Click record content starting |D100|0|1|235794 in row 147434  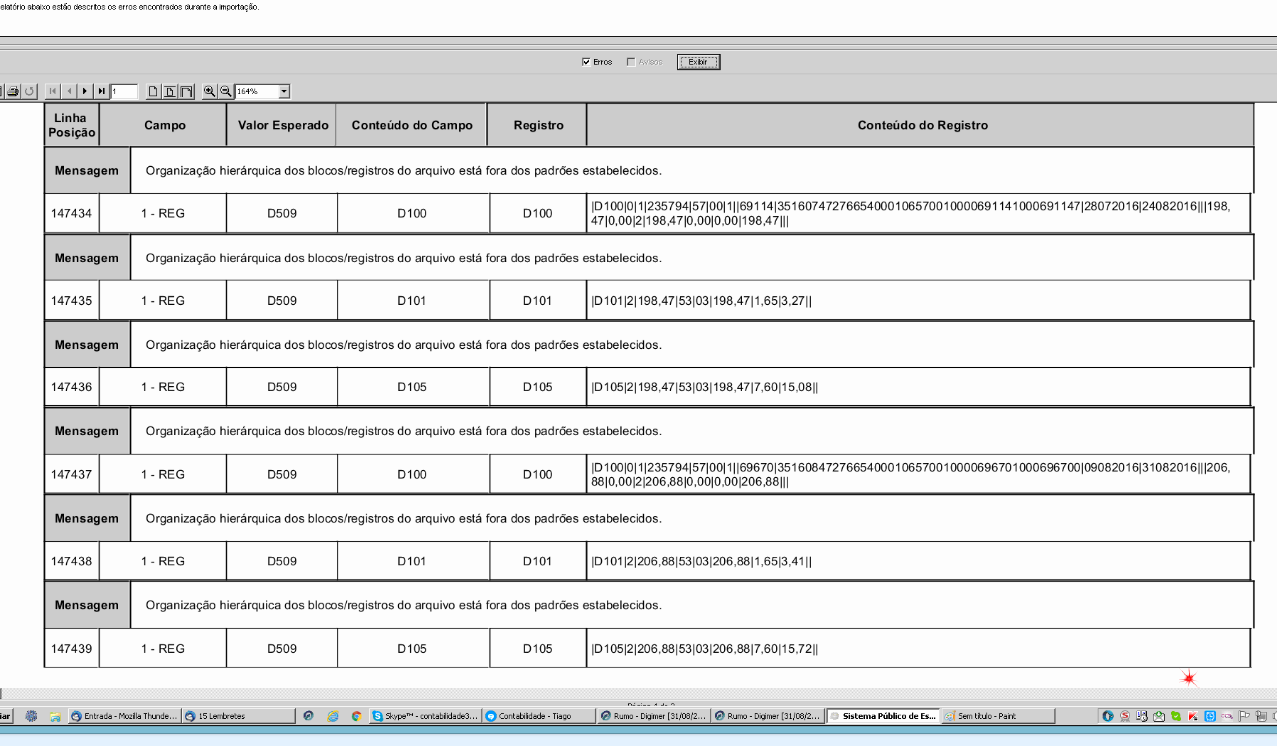[918, 213]
